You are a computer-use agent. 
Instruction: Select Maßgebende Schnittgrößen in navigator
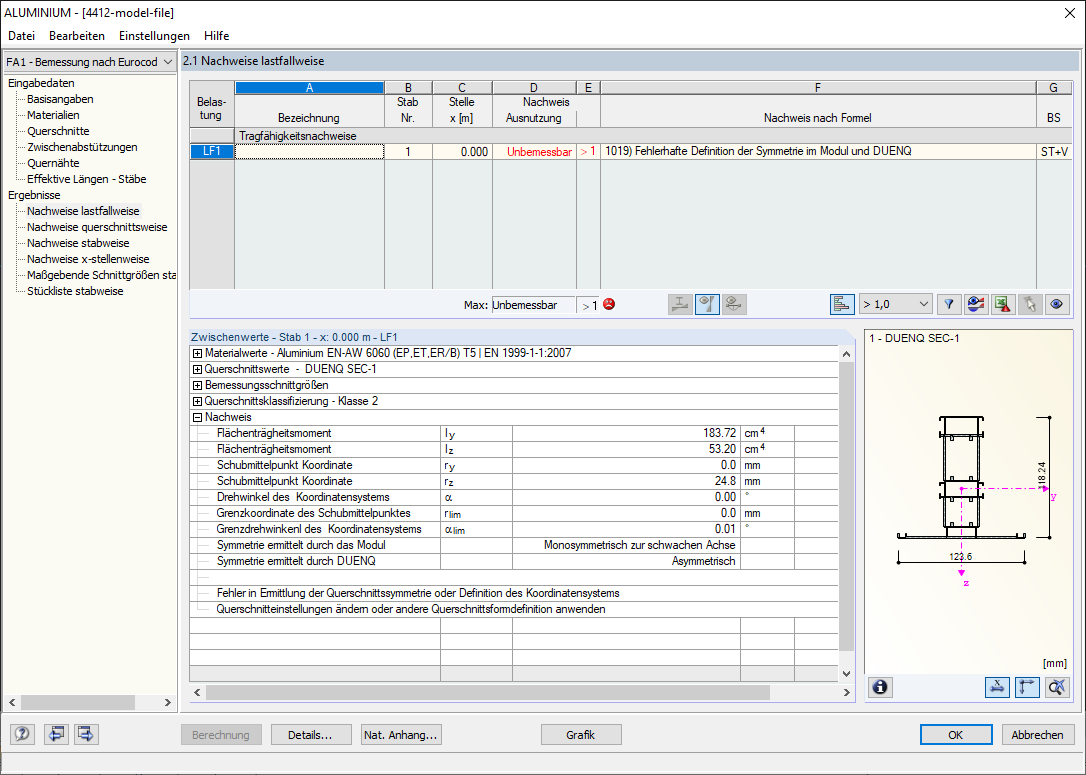pyautogui.click(x=101, y=275)
